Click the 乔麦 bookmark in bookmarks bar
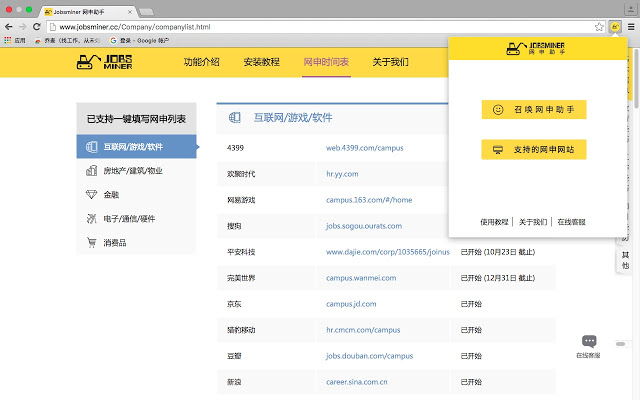This screenshot has width=640, height=400. (x=67, y=40)
